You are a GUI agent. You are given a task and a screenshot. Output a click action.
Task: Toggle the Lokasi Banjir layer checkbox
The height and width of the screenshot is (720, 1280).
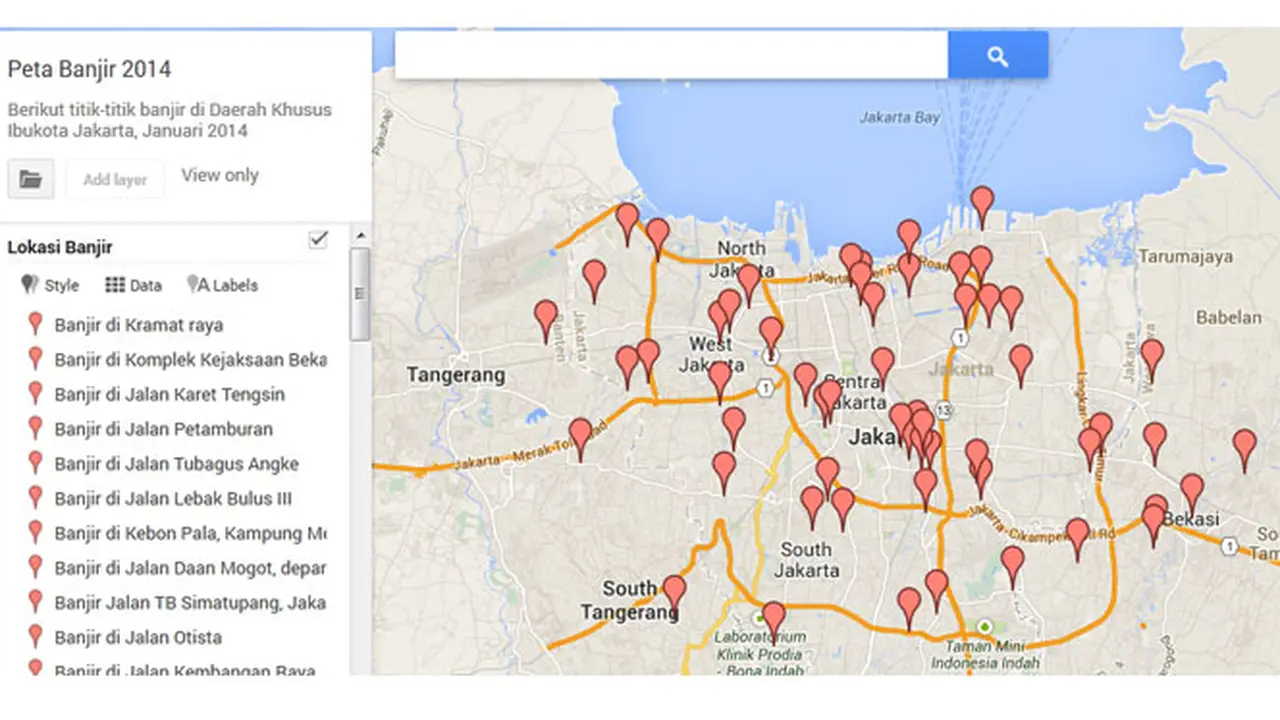point(318,239)
